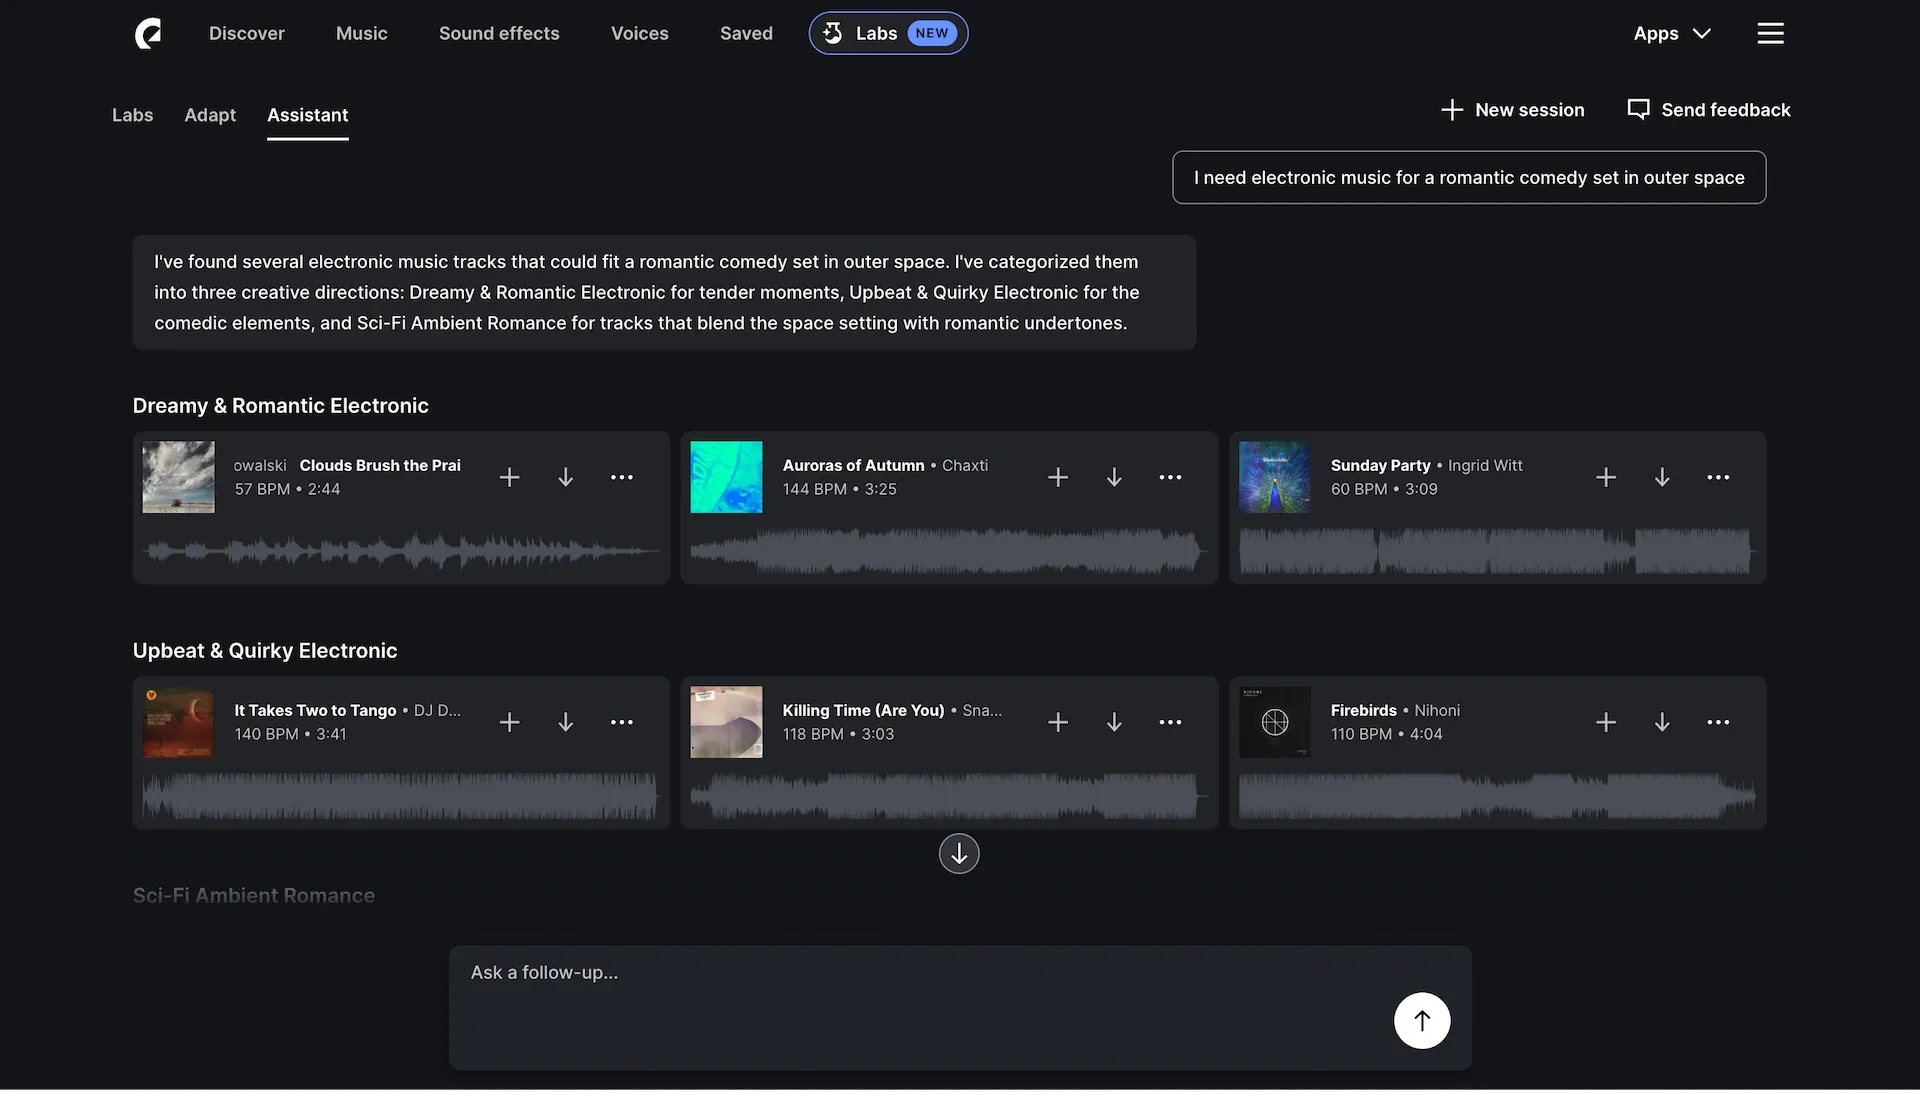
Task: Click the scroll down arrow circle
Action: (x=959, y=854)
